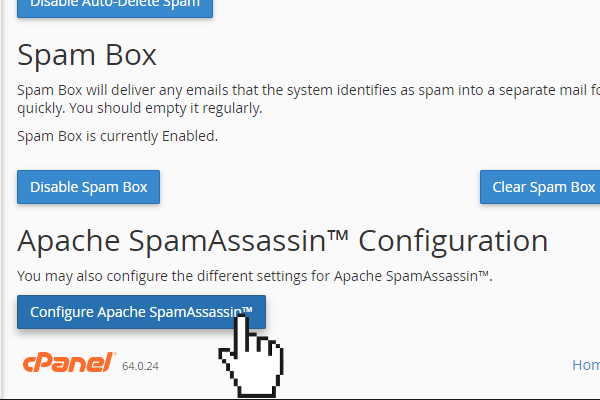This screenshot has width=600, height=400.
Task: Click the cPanel logo
Action: pos(69,362)
